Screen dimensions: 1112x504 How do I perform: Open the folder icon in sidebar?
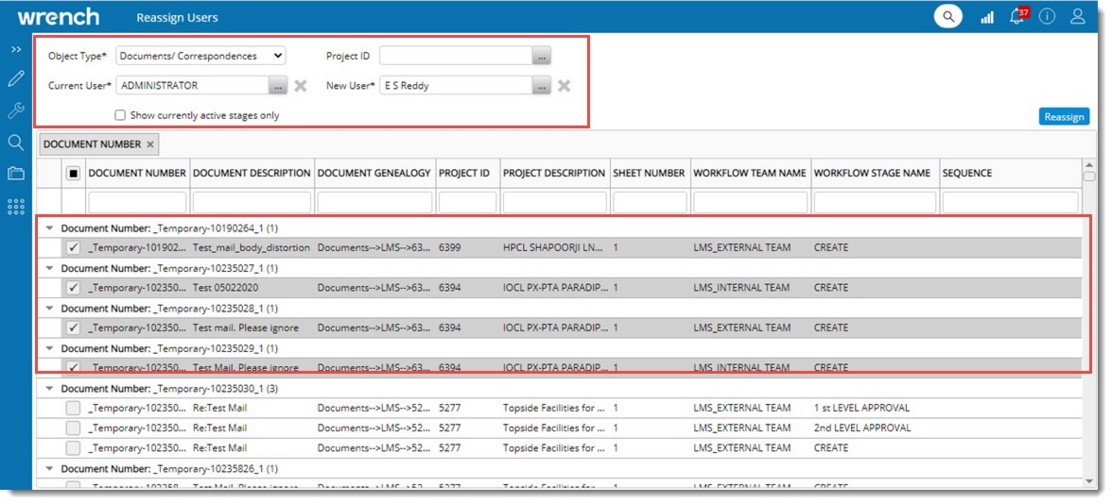(15, 173)
